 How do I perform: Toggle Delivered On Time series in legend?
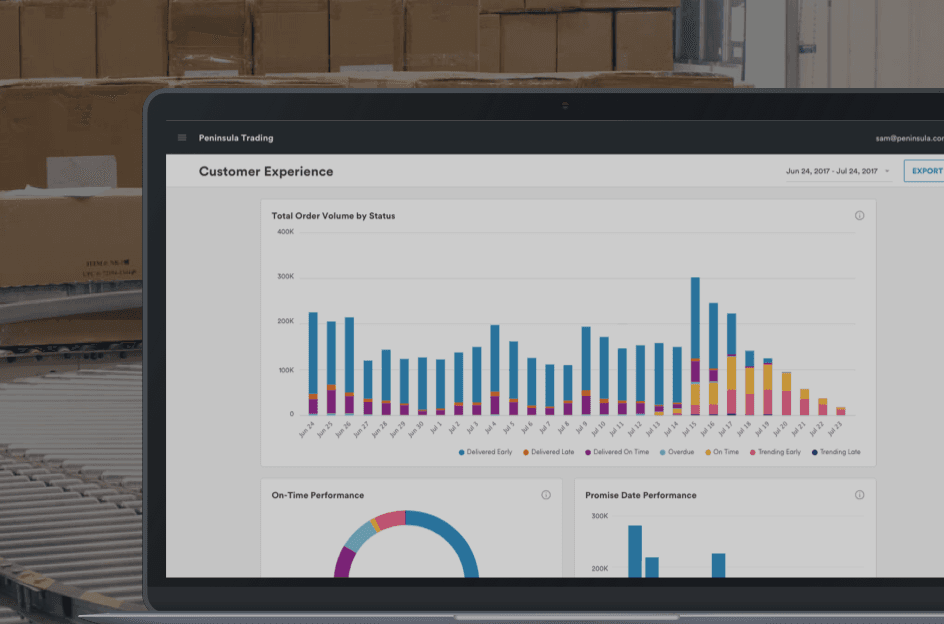point(622,452)
